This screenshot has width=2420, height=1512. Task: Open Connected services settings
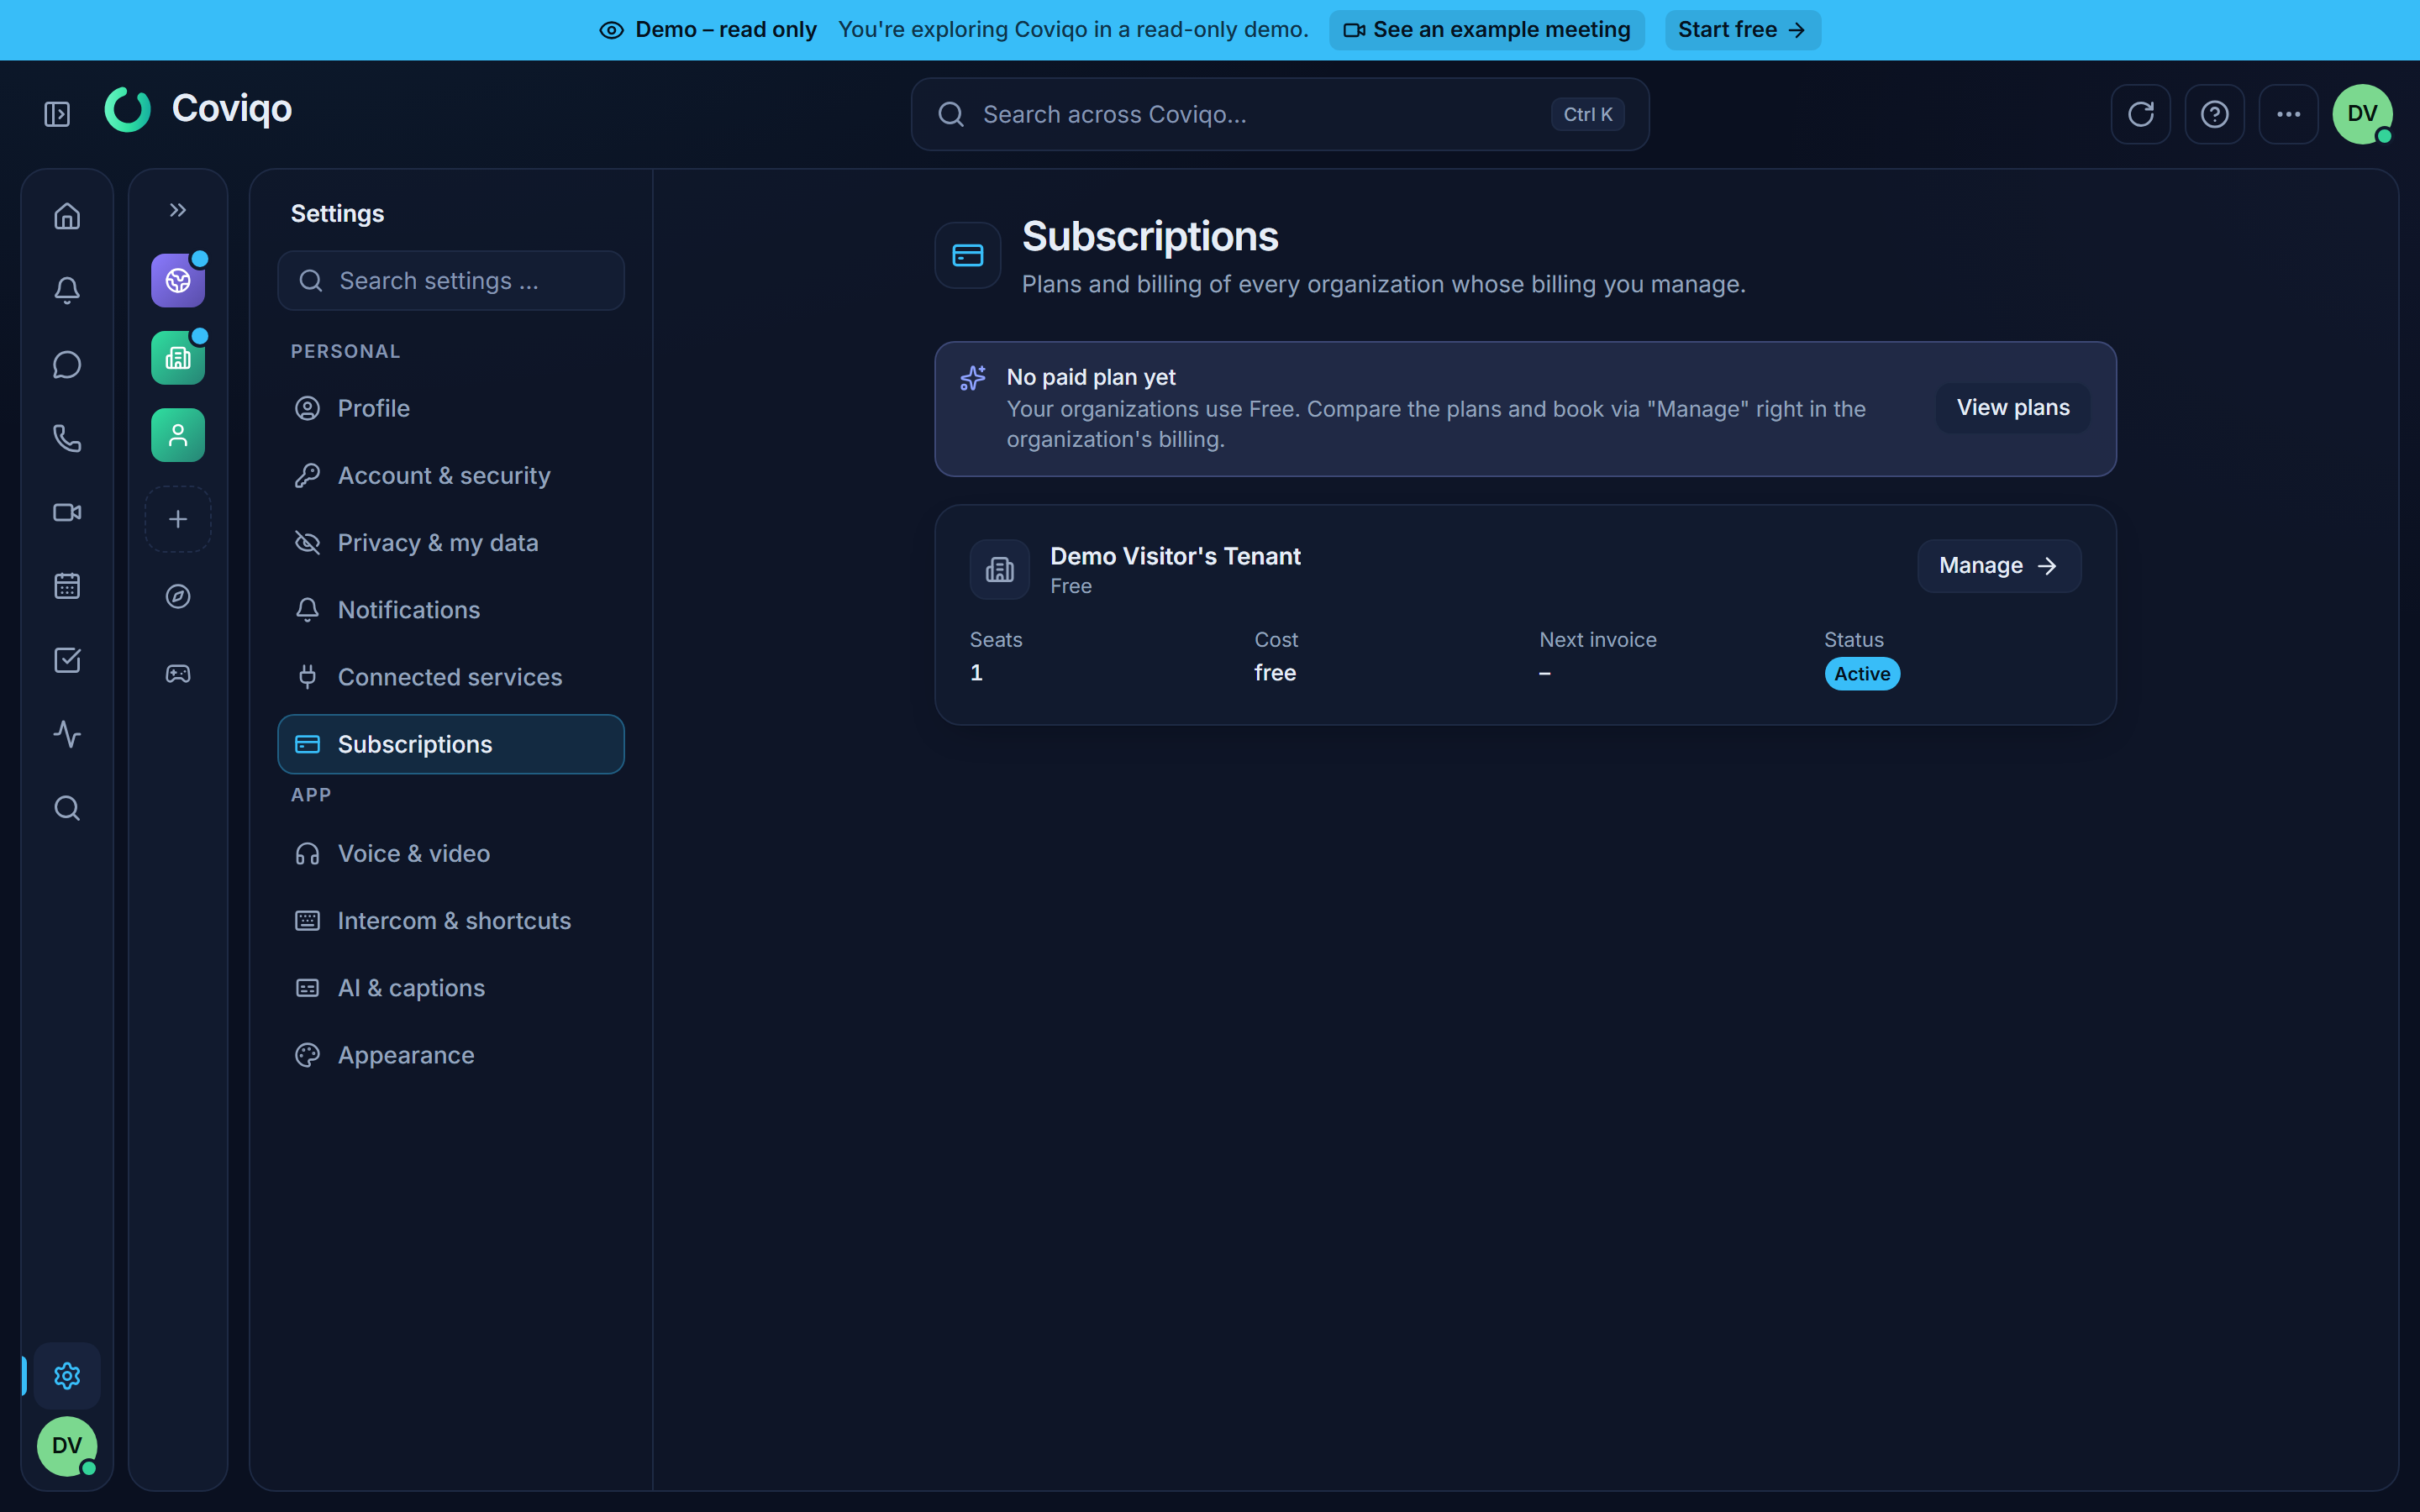point(451,677)
